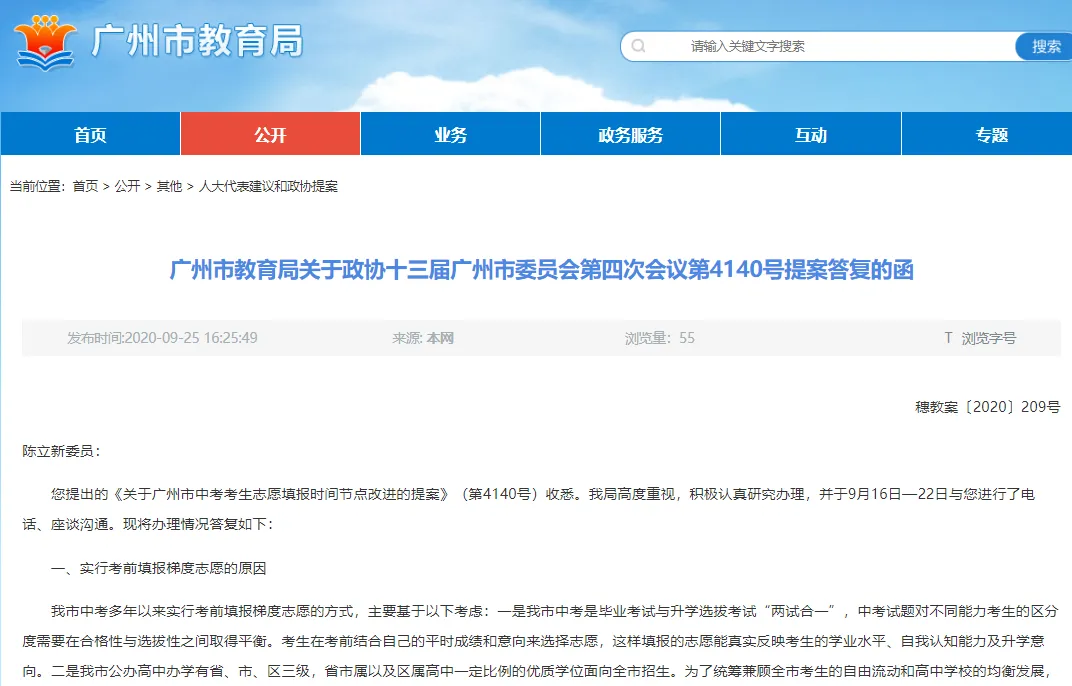
Task: Select the 互动 navigation item
Action: [810, 134]
